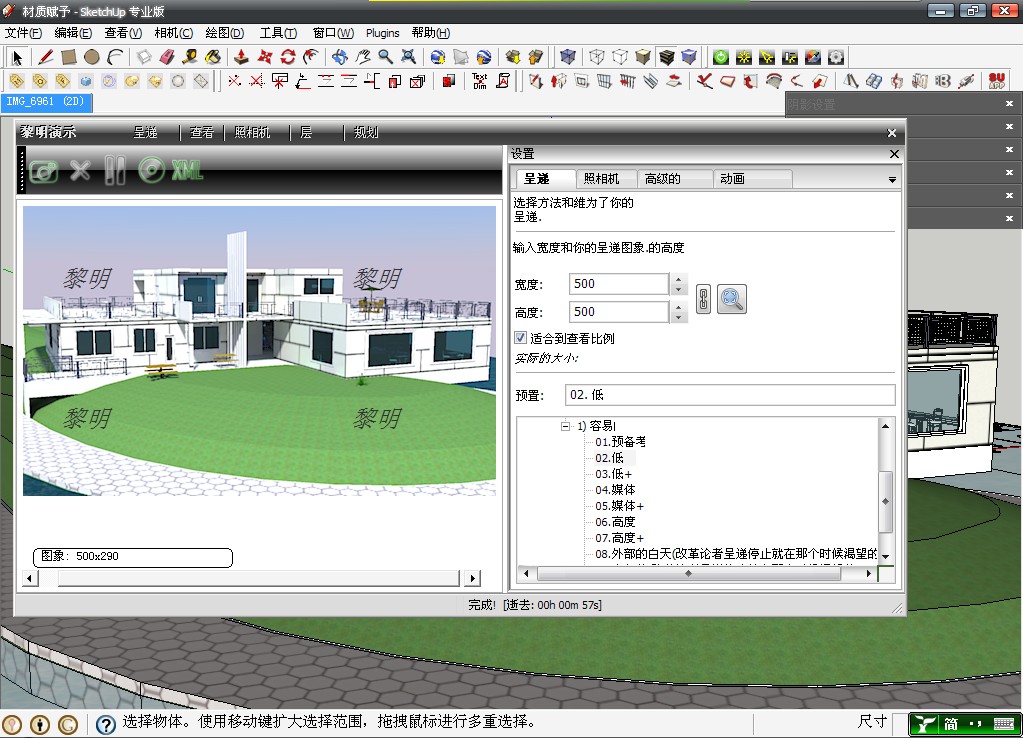This screenshot has height=738, width=1023.
Task: Select preset '04.媒体' in the tree
Action: click(615, 489)
